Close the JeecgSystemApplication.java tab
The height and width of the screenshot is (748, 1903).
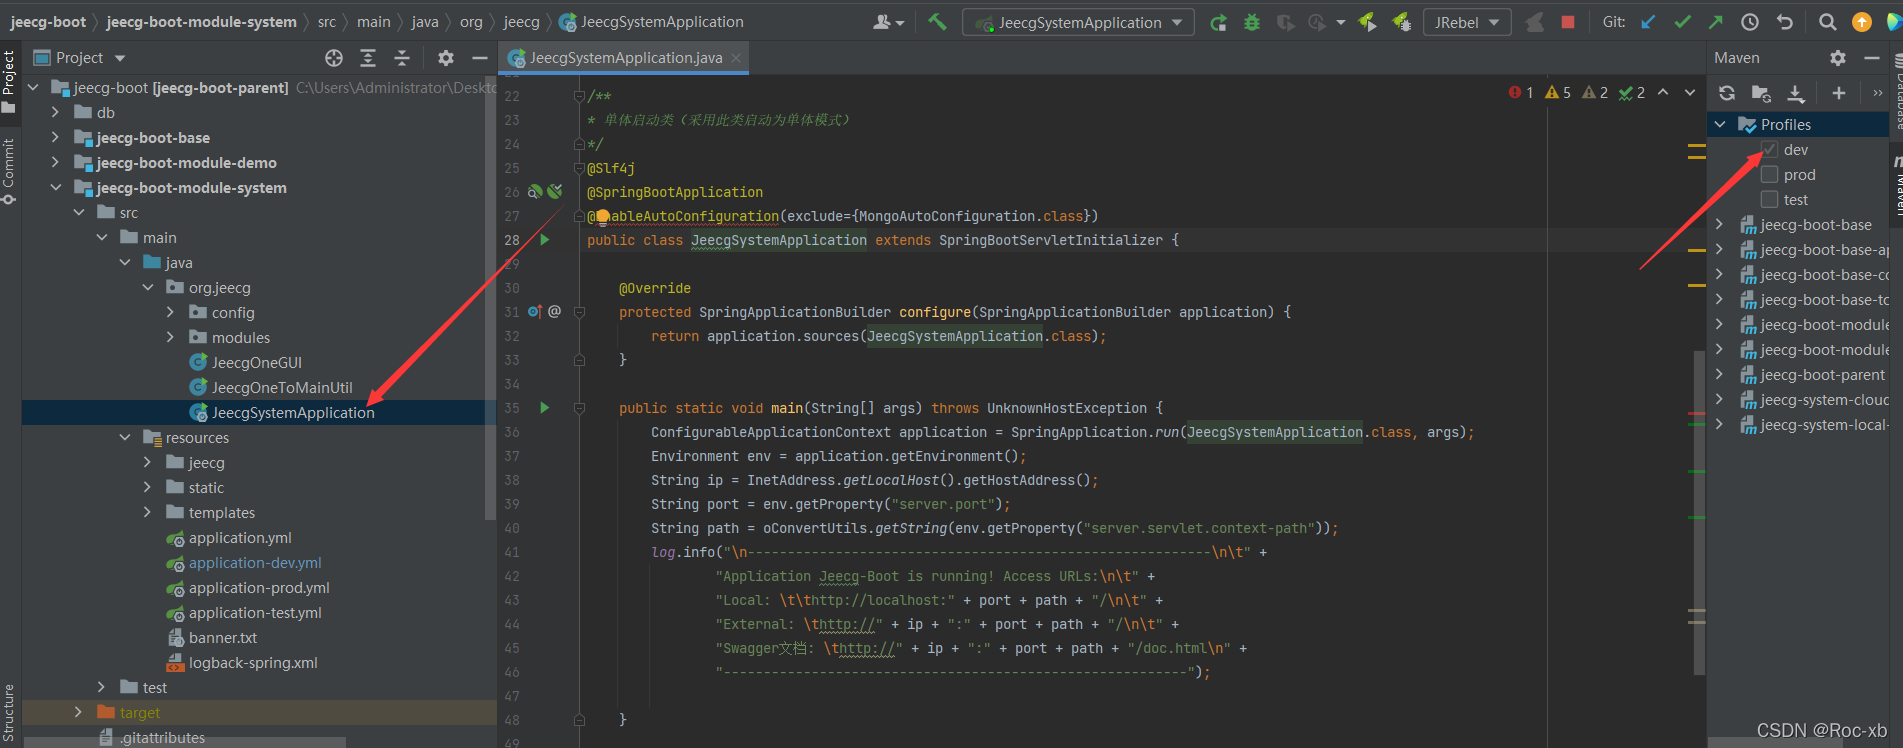(736, 58)
